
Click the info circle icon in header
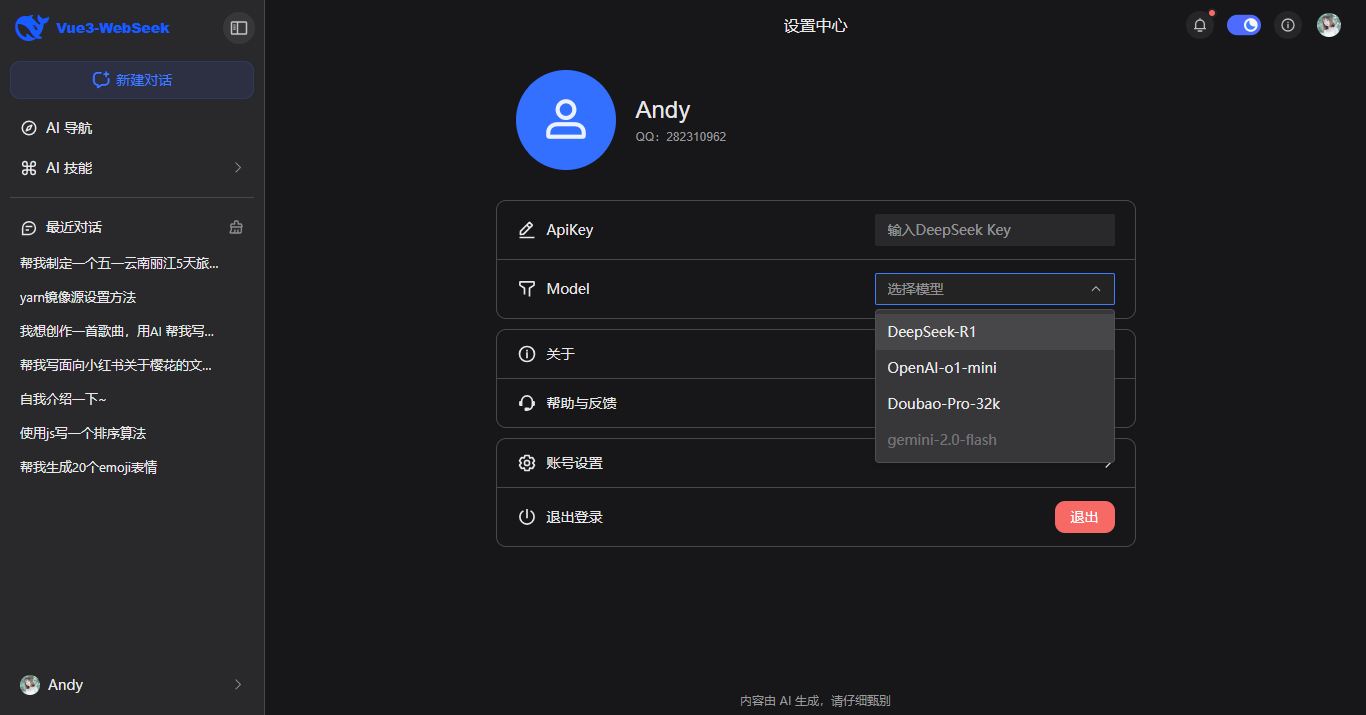(1288, 25)
